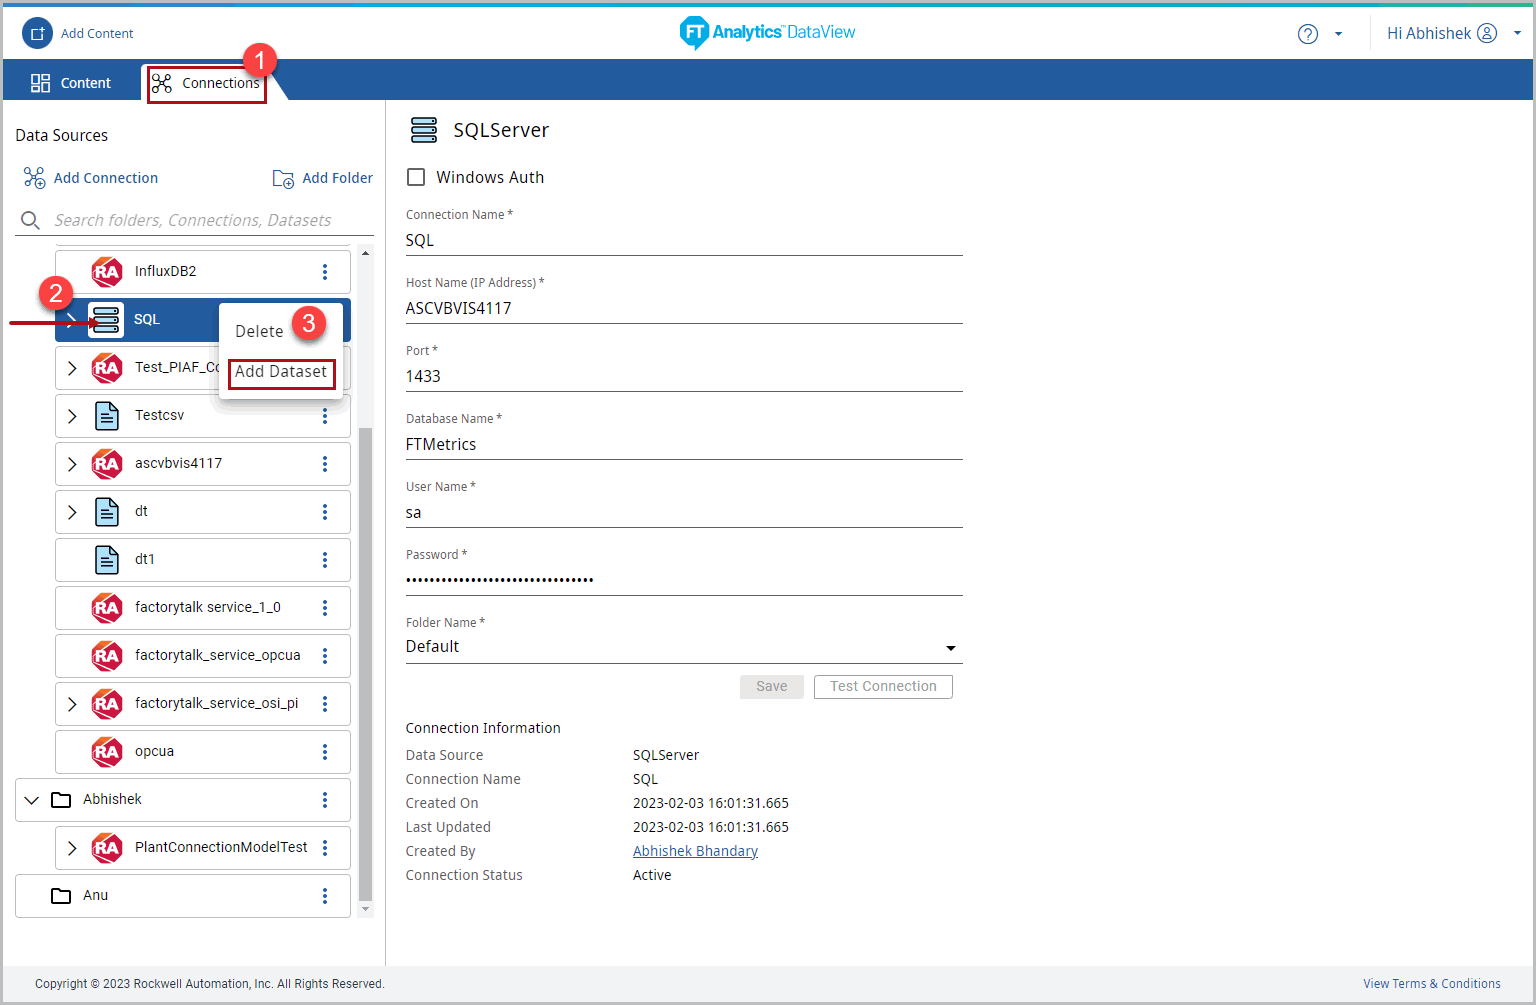Open three-dot menu for InfluxDB2
This screenshot has width=1536, height=1005.
325,272
